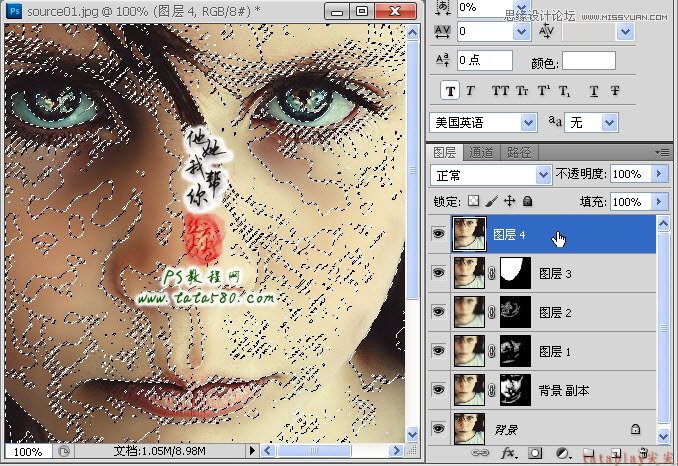Click the text 颜色 color swatch
This screenshot has width=678, height=466.
pyautogui.click(x=588, y=61)
